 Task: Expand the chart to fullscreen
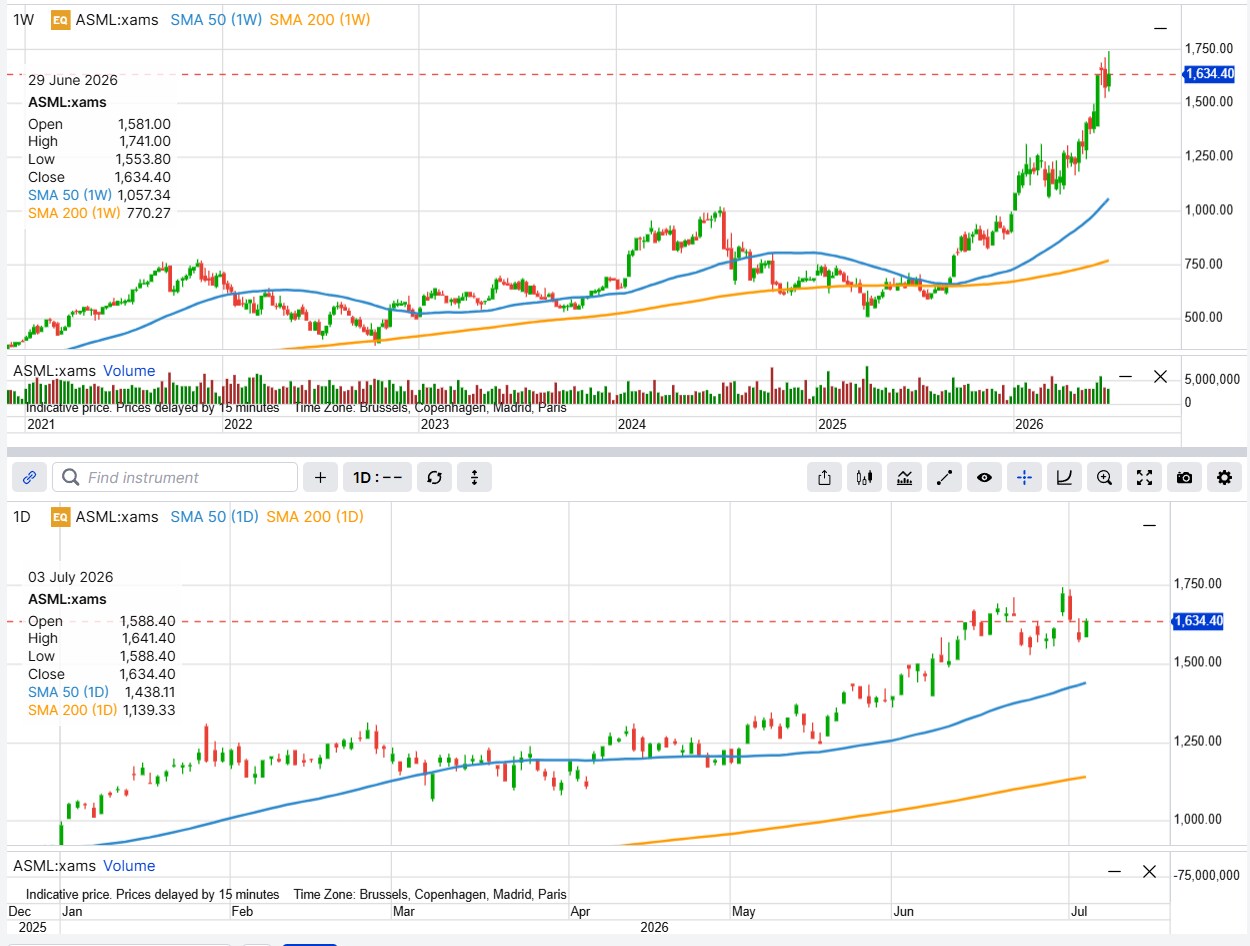click(1144, 478)
